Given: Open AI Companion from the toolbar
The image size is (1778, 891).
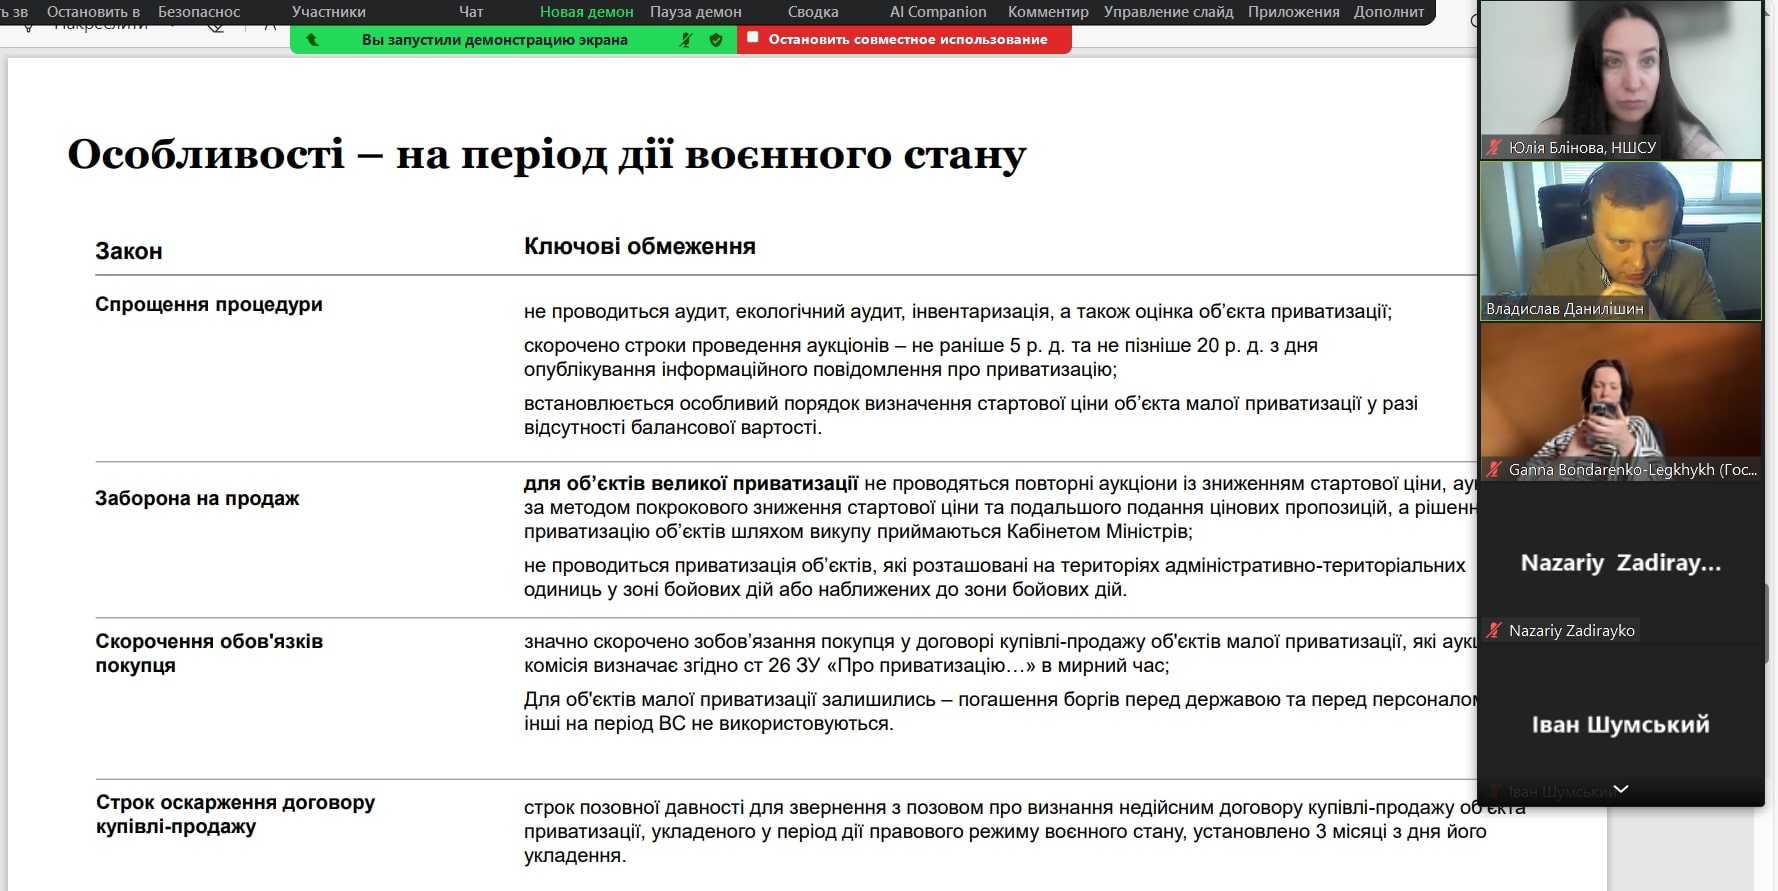Looking at the screenshot, I should click(937, 12).
